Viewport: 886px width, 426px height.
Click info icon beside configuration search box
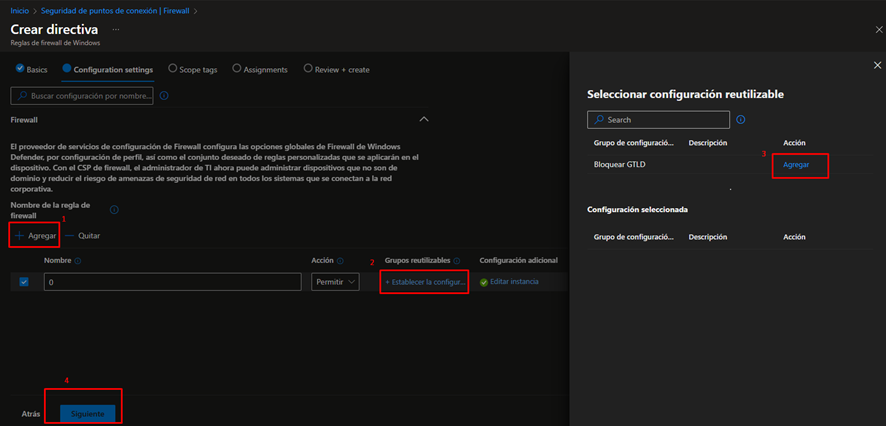[164, 96]
